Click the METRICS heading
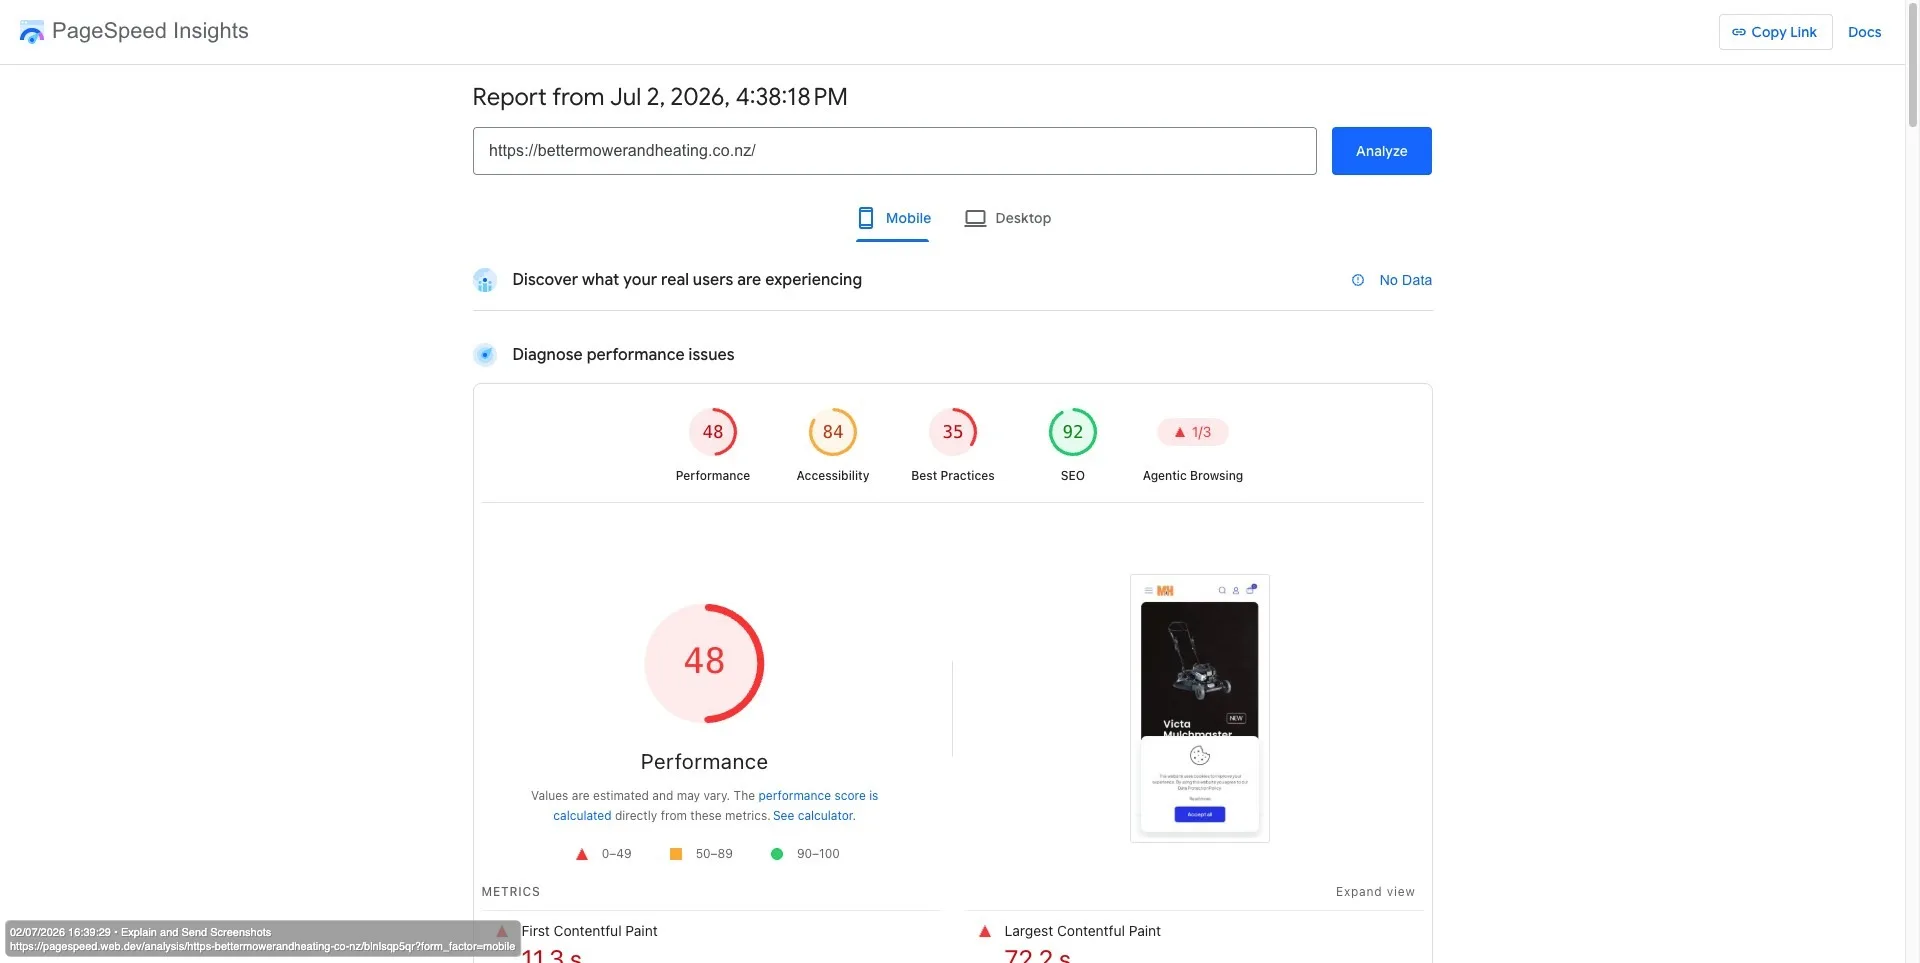 pos(511,892)
